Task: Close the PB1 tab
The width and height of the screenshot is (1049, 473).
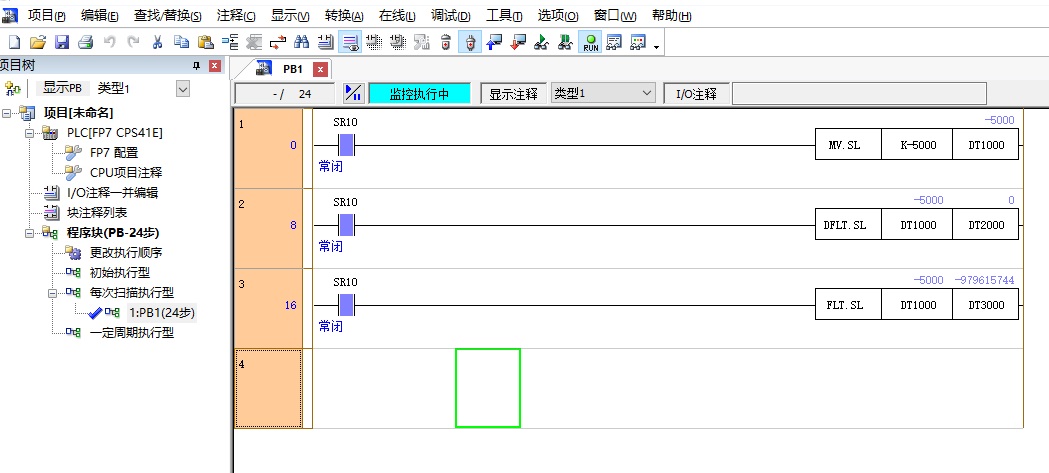Action: pyautogui.click(x=320, y=69)
